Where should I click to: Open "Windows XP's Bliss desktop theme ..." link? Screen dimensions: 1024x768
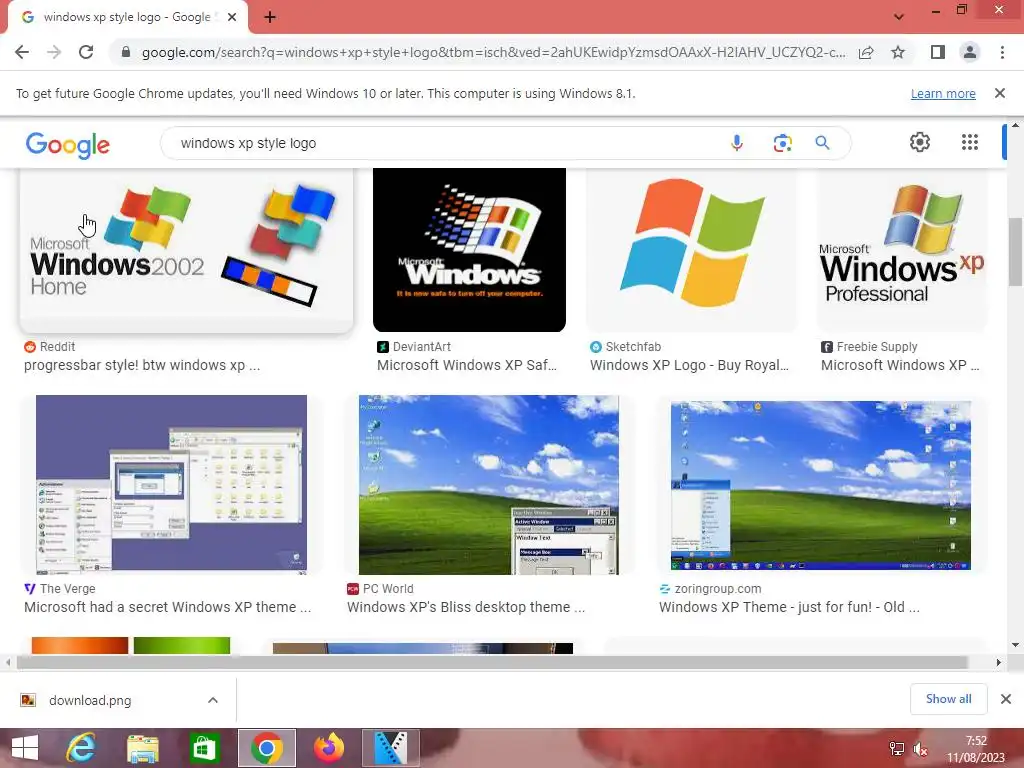coord(466,607)
